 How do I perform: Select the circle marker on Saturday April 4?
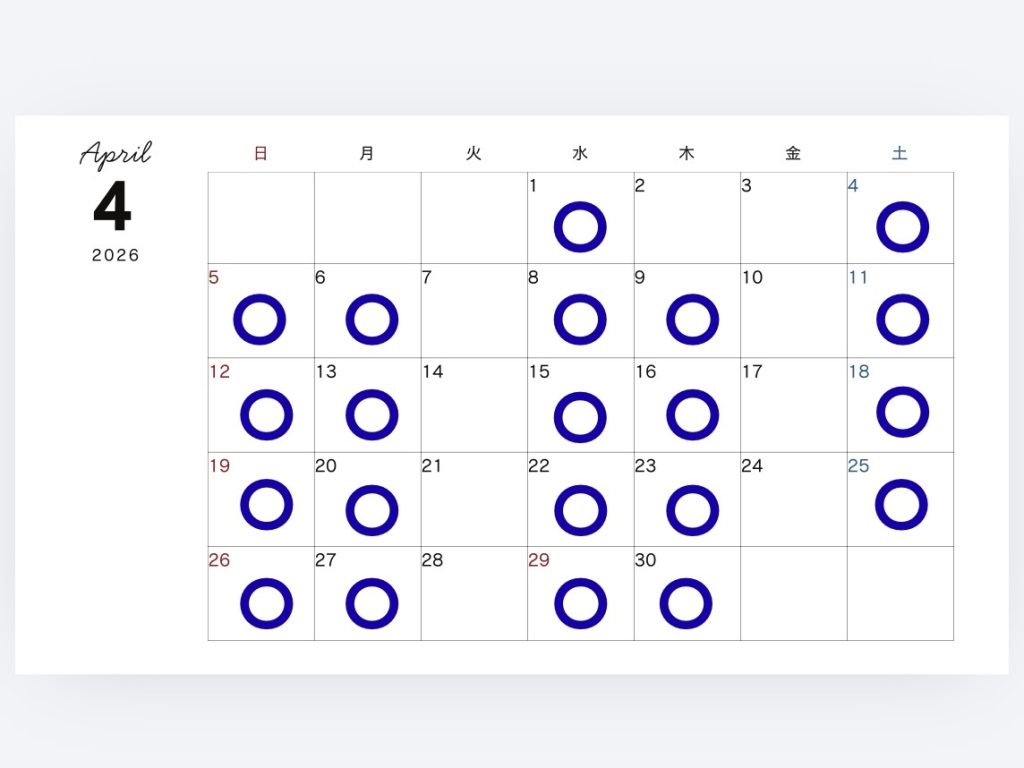902,226
